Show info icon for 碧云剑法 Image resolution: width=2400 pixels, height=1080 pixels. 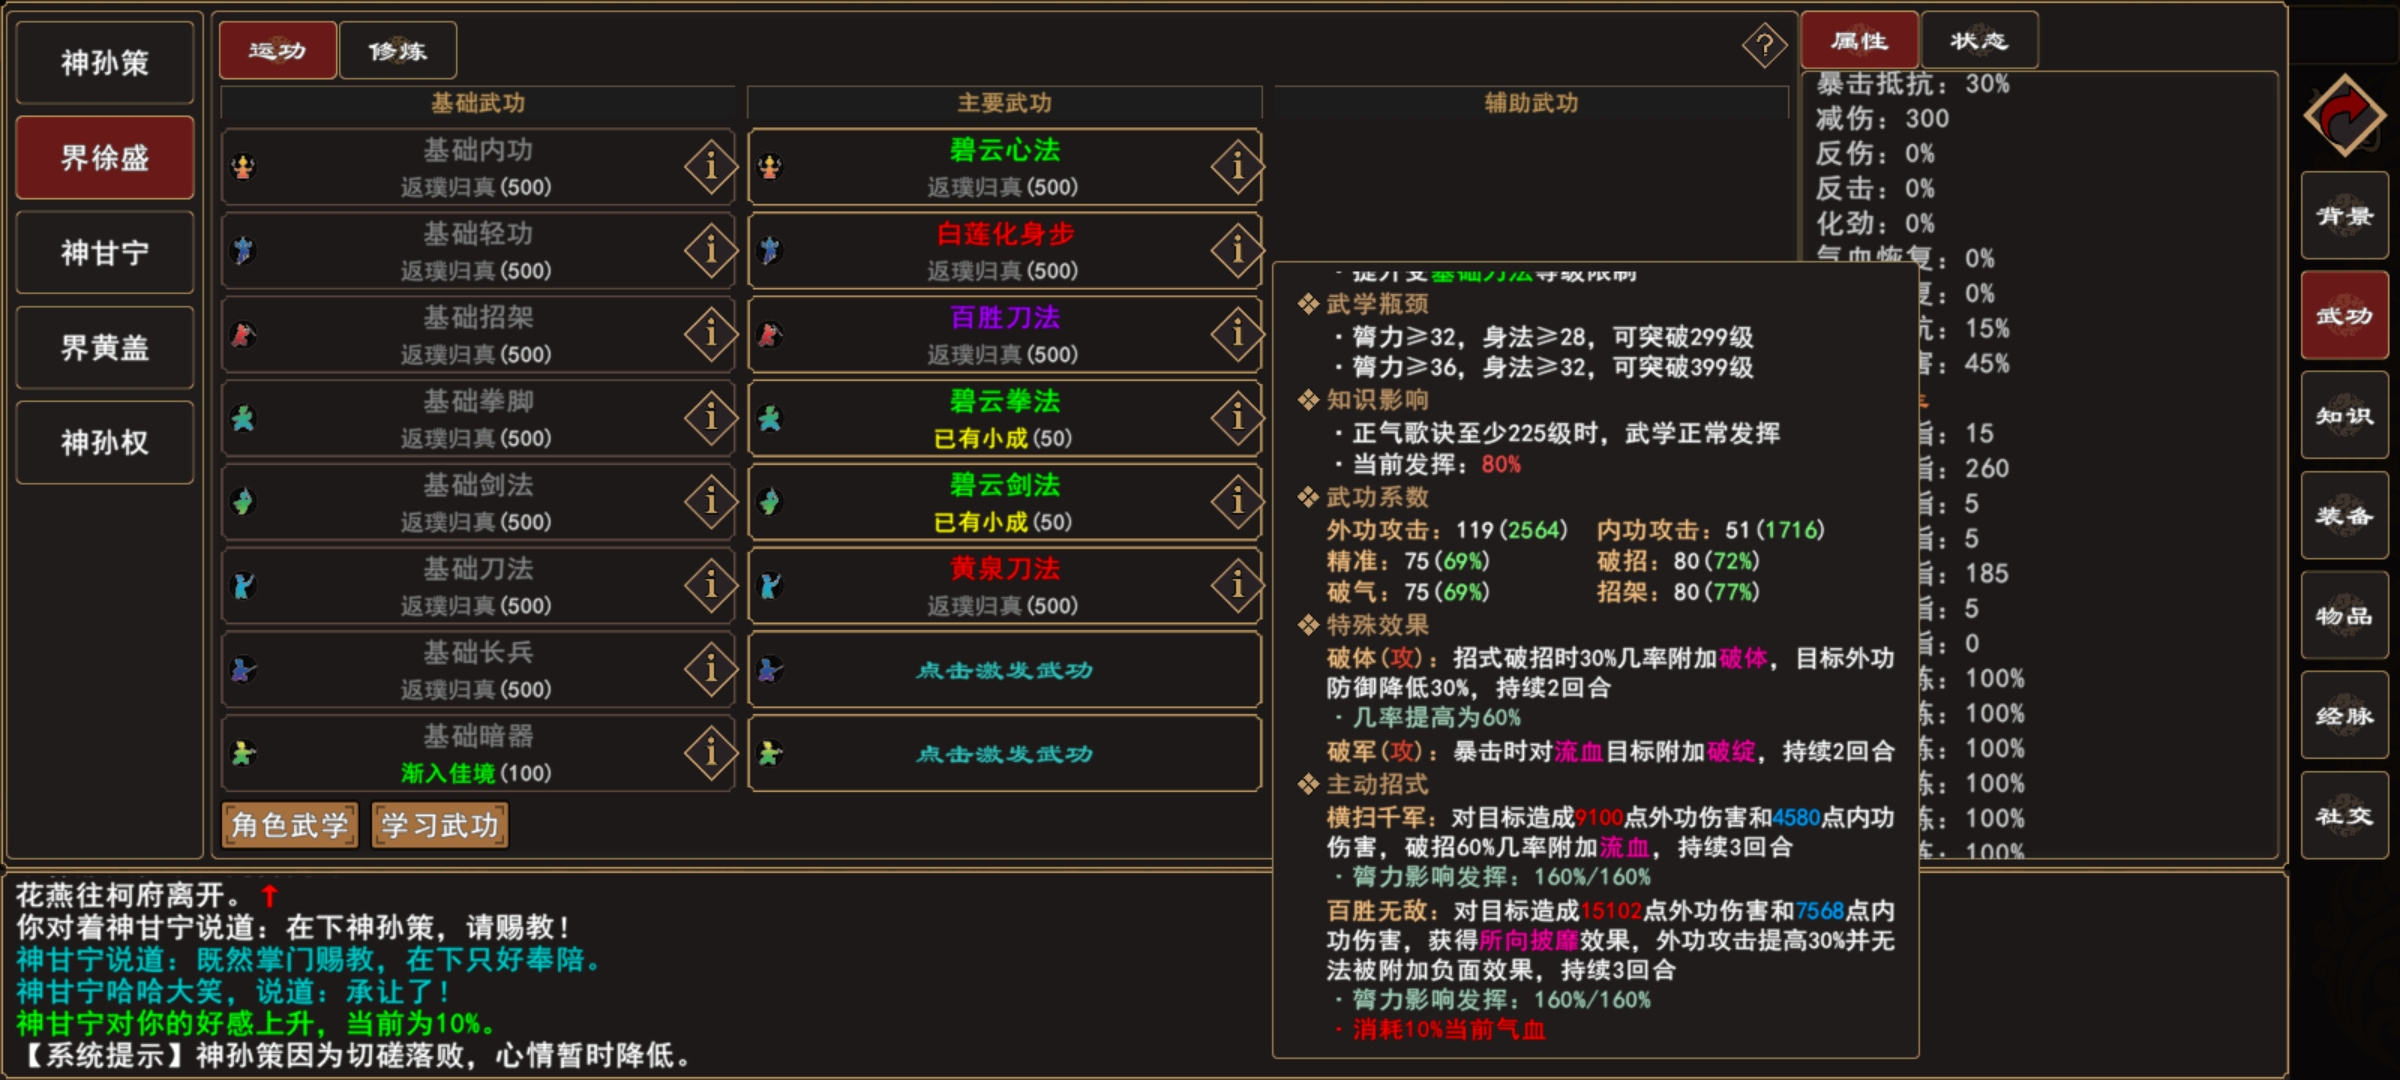1237,502
